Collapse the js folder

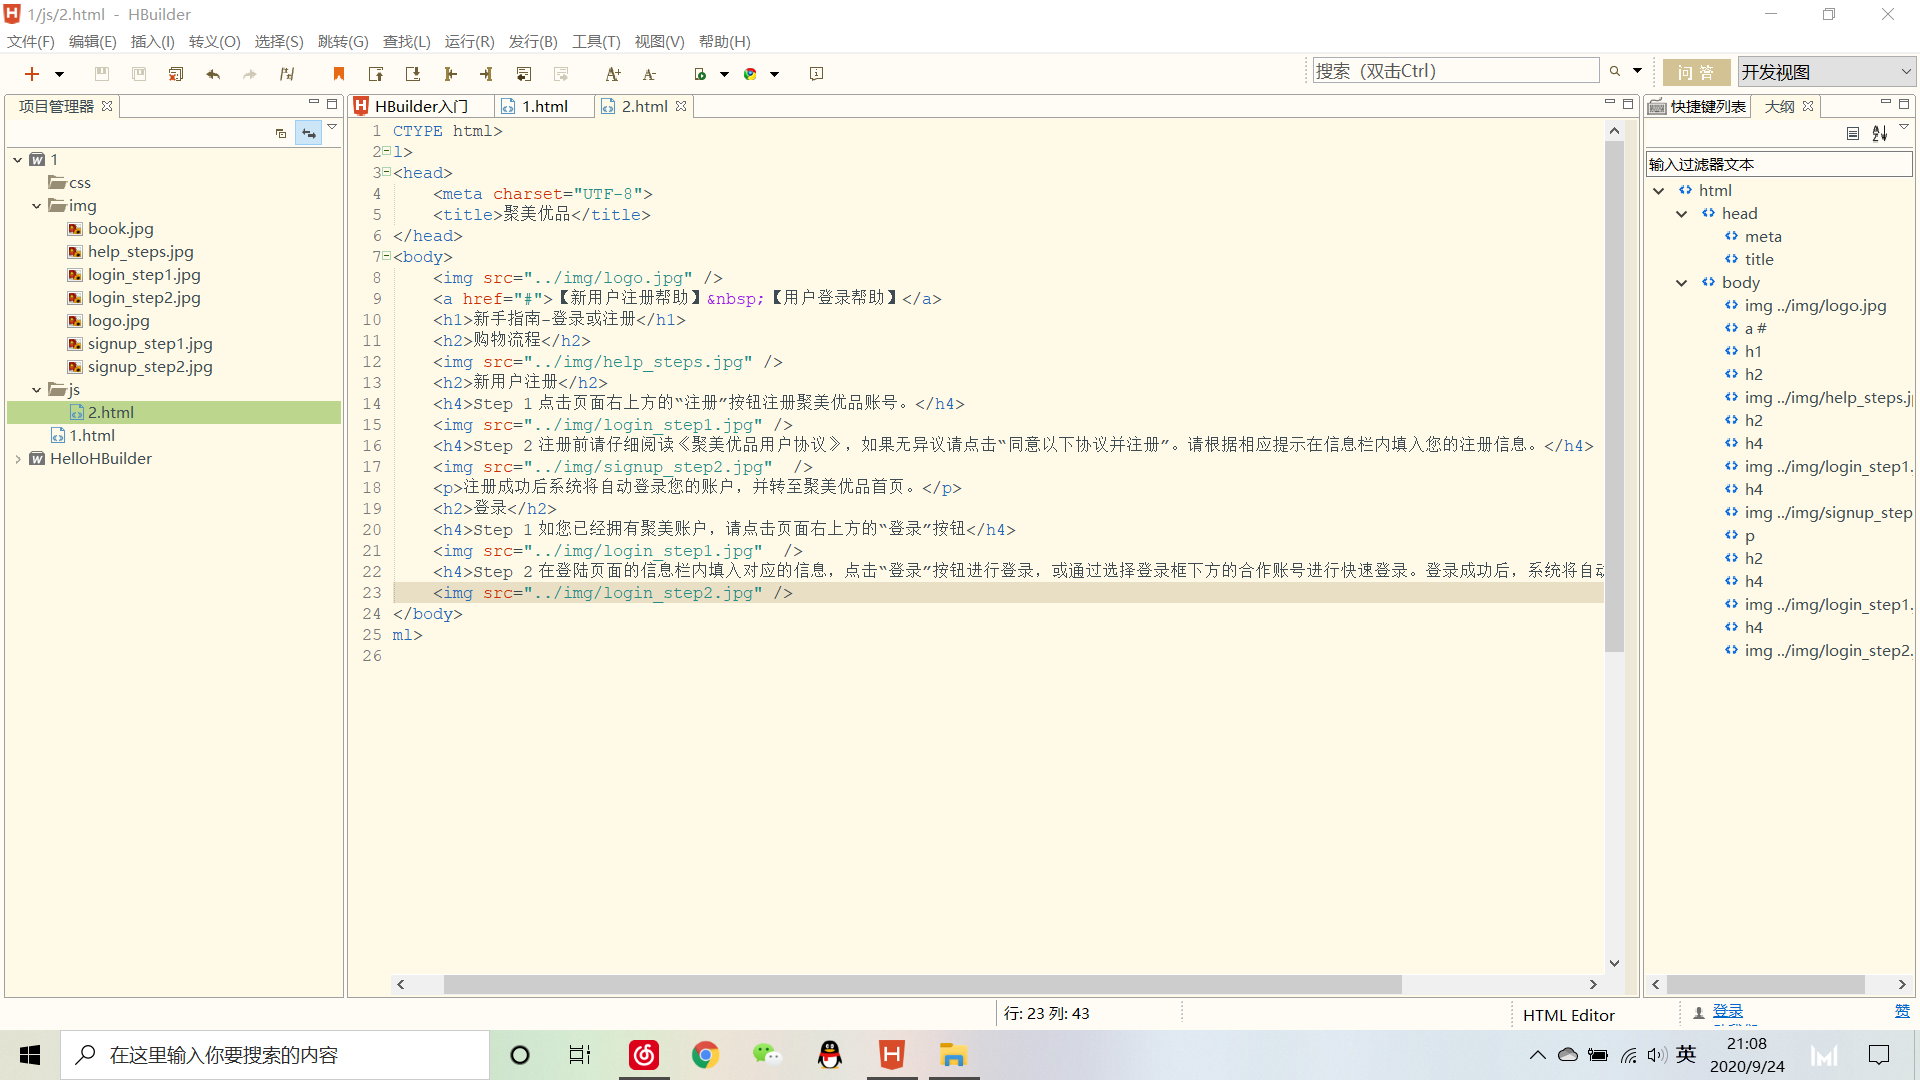point(36,389)
